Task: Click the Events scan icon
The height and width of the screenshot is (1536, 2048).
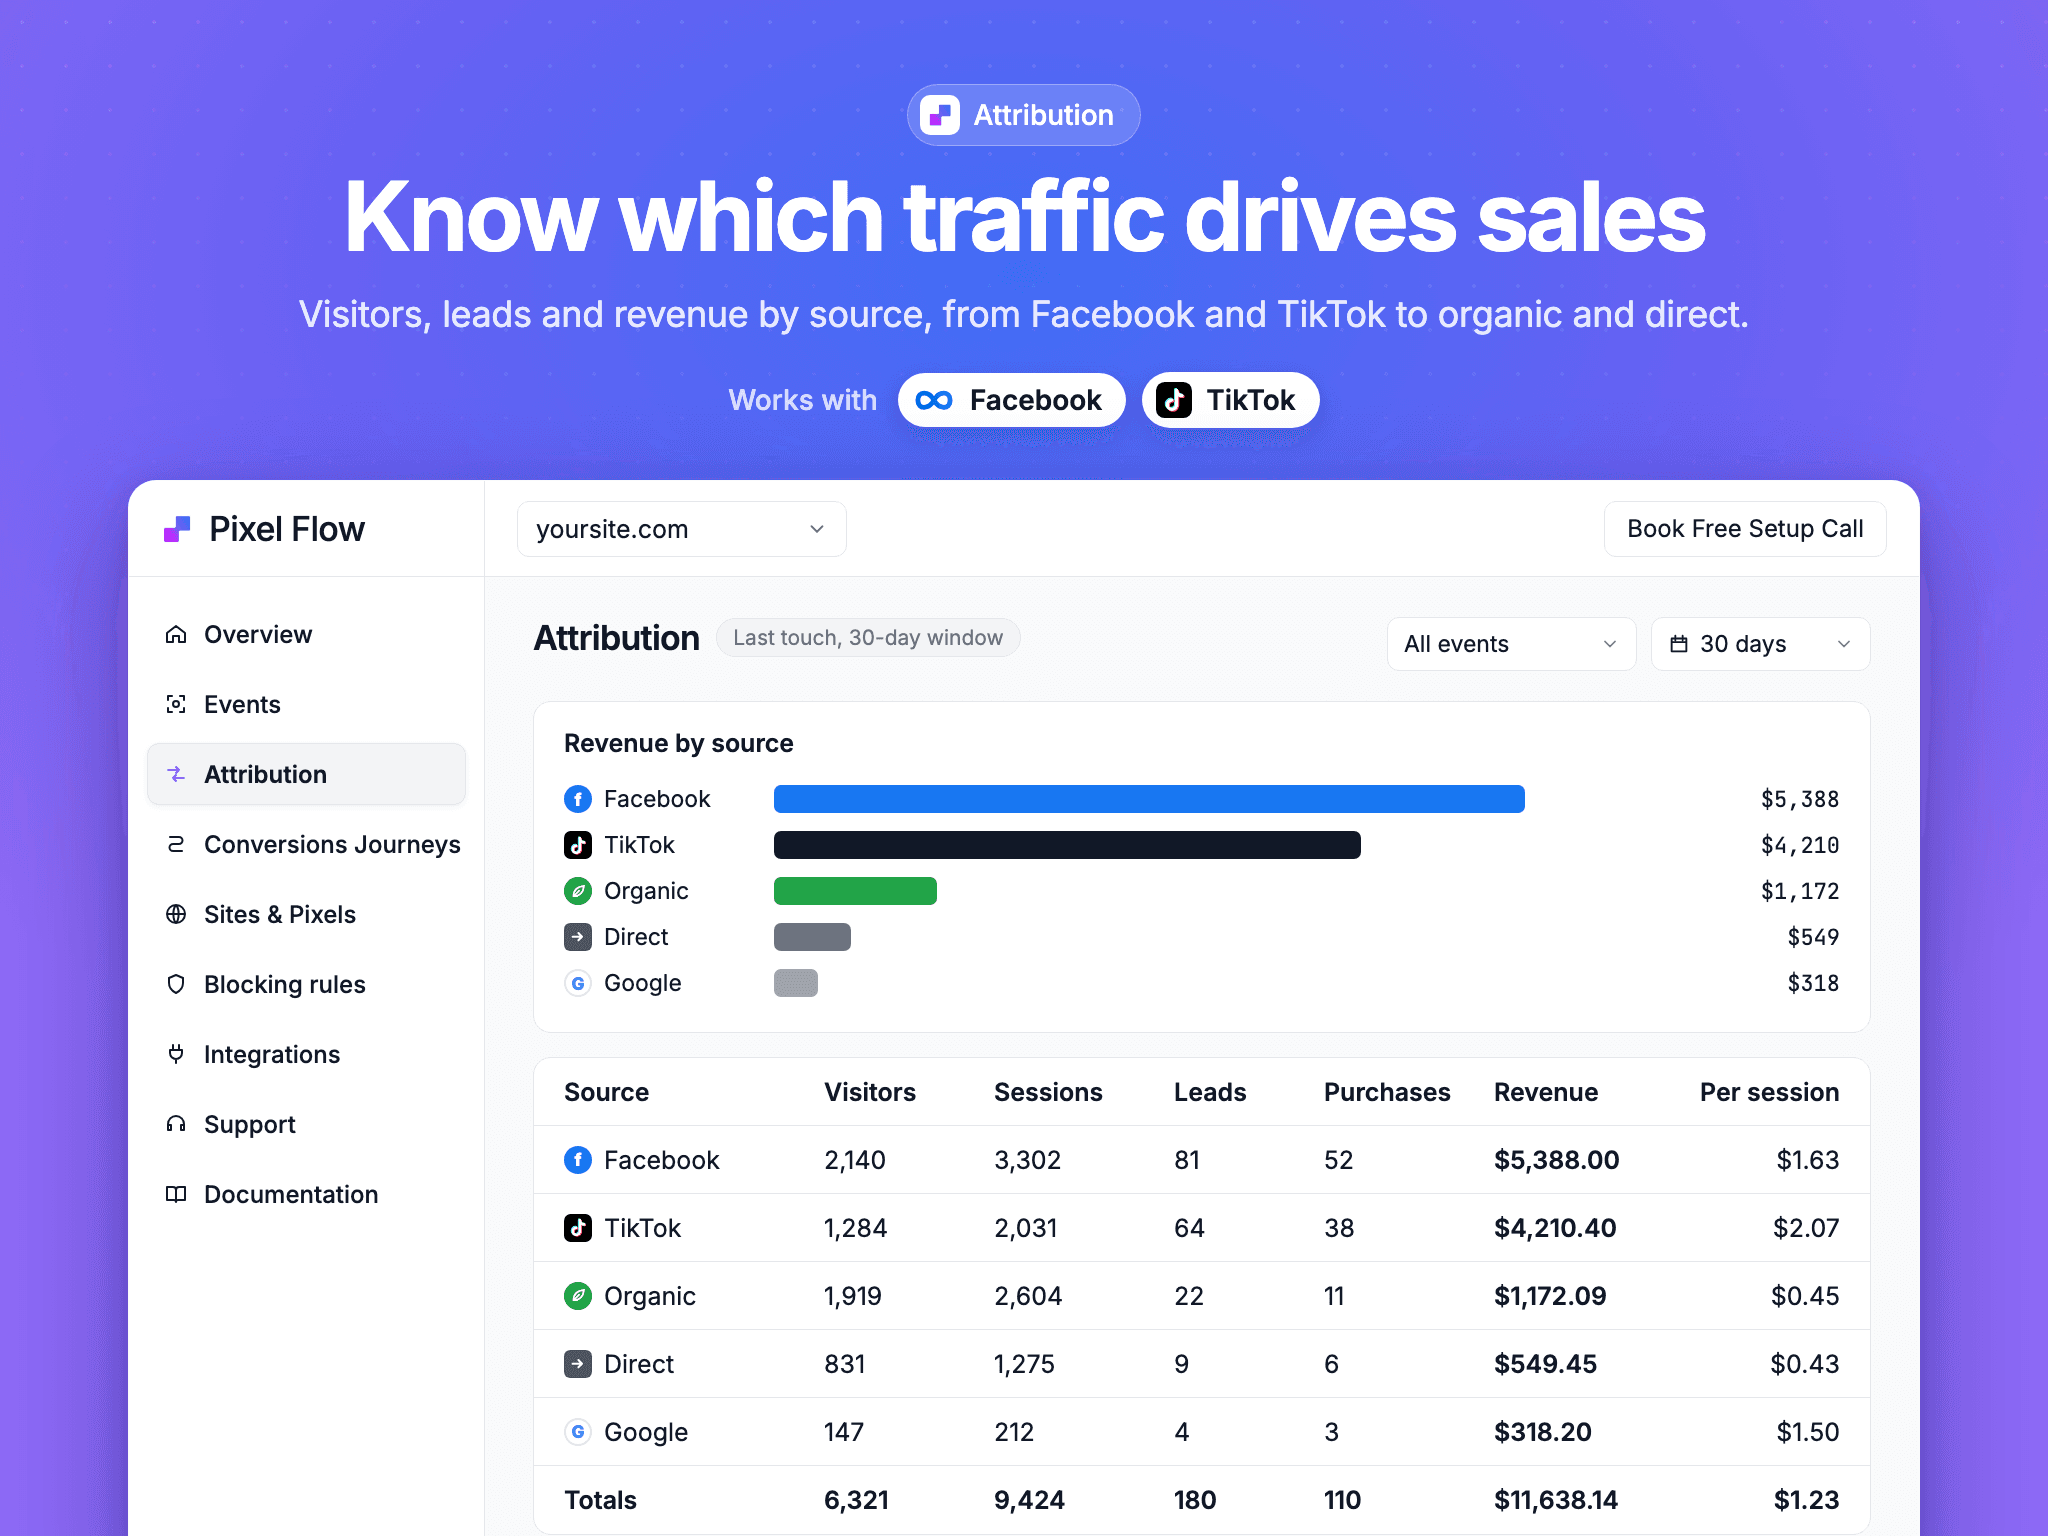Action: coord(176,705)
